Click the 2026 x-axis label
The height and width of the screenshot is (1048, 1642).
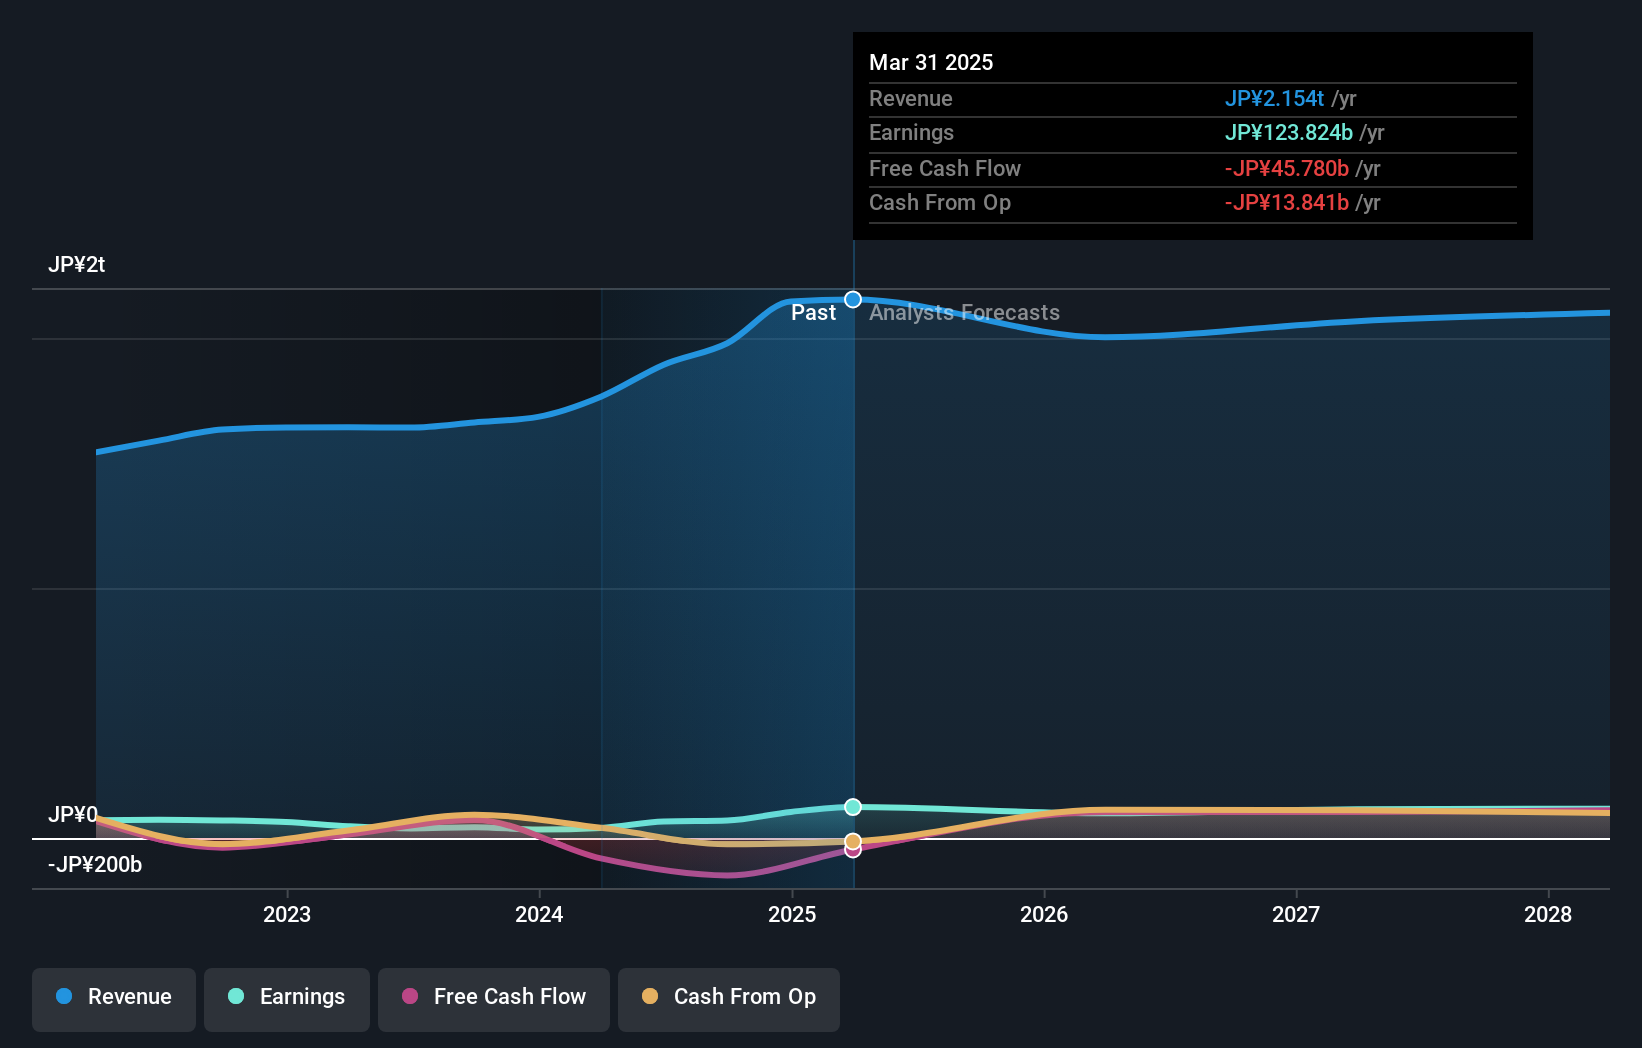pos(1044,914)
